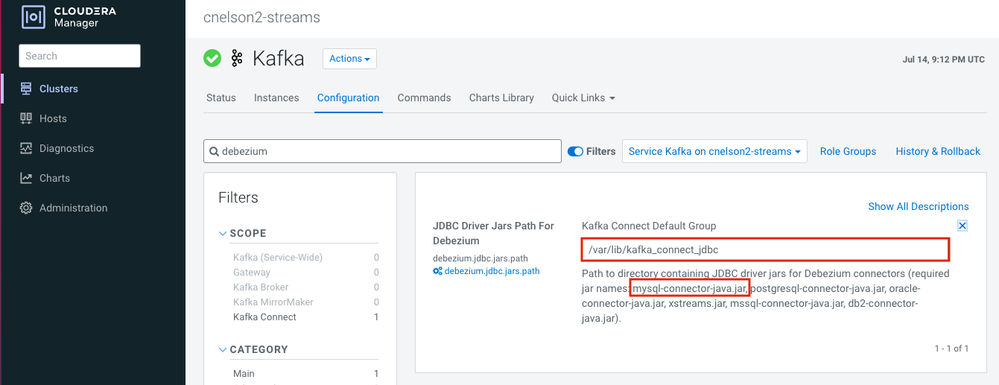999x385 pixels.
Task: Toggle the Filters switch off
Action: 575,152
